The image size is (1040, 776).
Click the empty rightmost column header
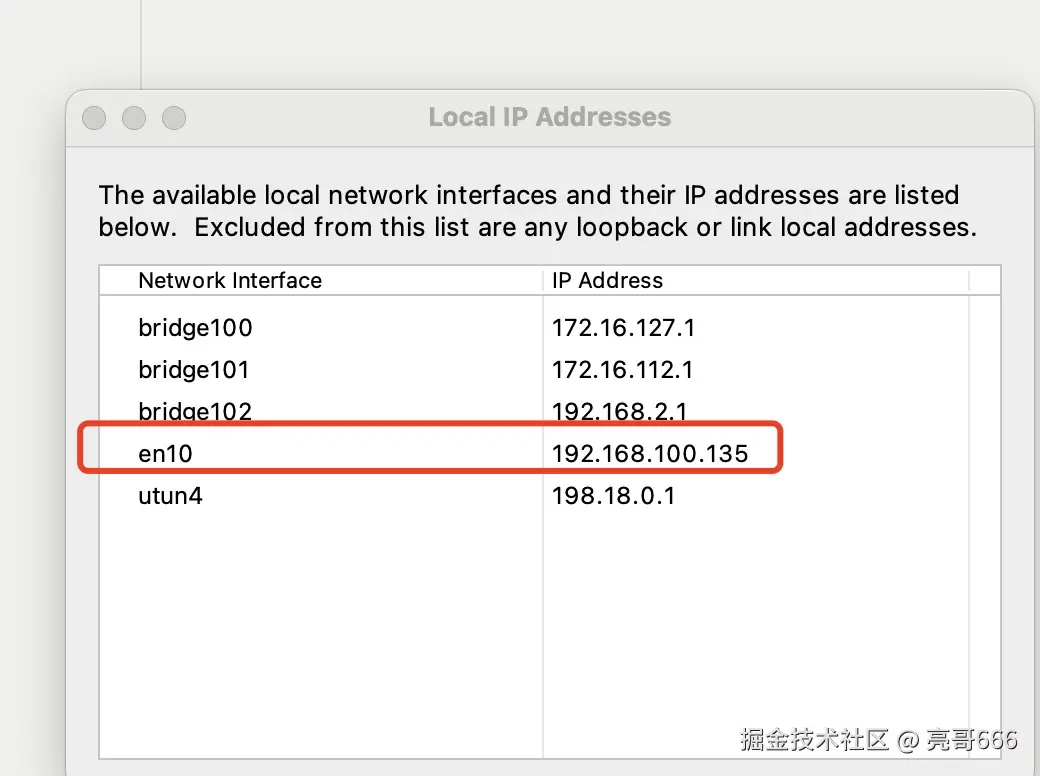pyautogui.click(x=984, y=281)
